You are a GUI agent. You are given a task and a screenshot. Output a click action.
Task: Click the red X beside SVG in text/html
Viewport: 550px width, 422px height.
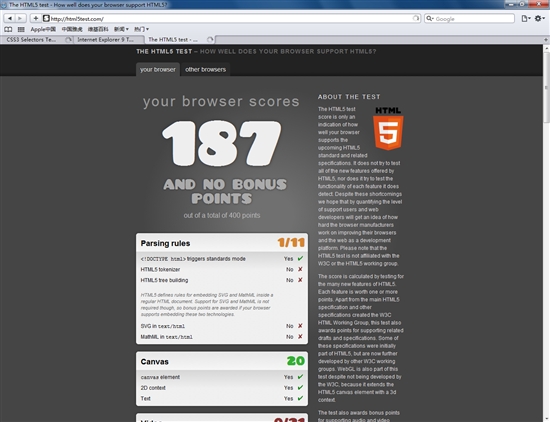coord(300,326)
